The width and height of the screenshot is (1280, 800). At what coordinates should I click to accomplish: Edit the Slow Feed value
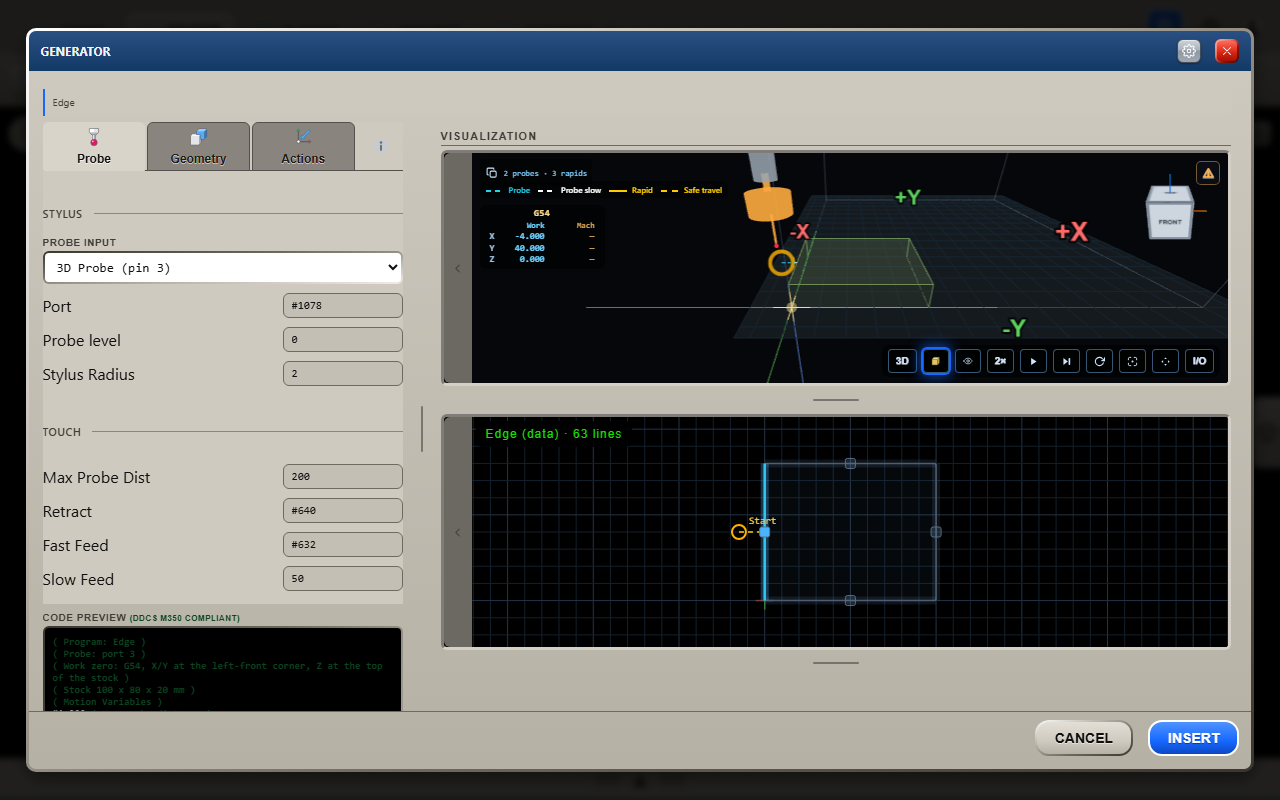pos(343,579)
